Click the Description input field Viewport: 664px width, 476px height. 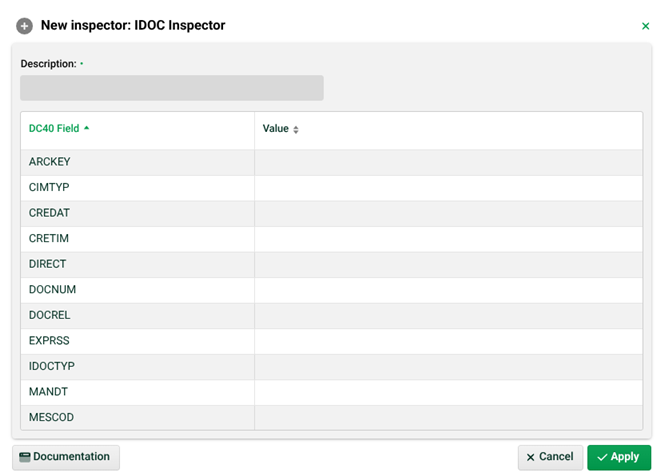[172, 88]
